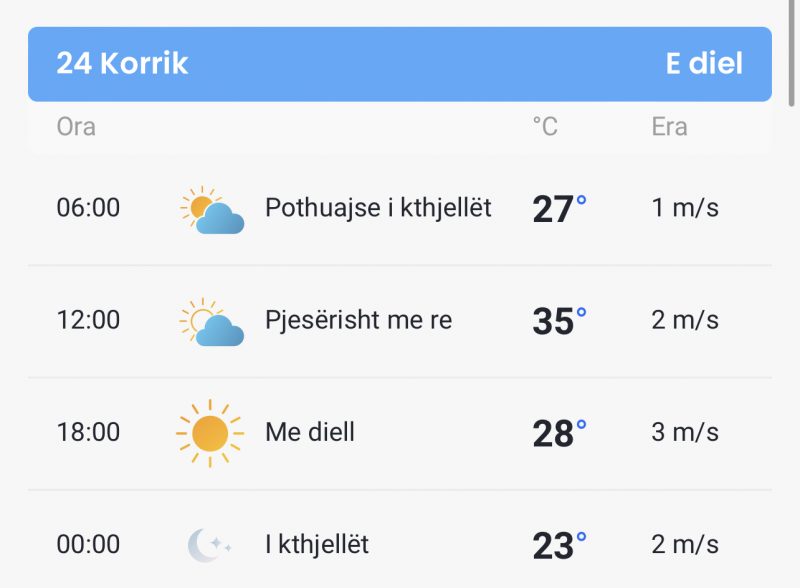Viewport: 800px width, 588px height.
Task: Click the Me diell description
Action: click(x=310, y=432)
